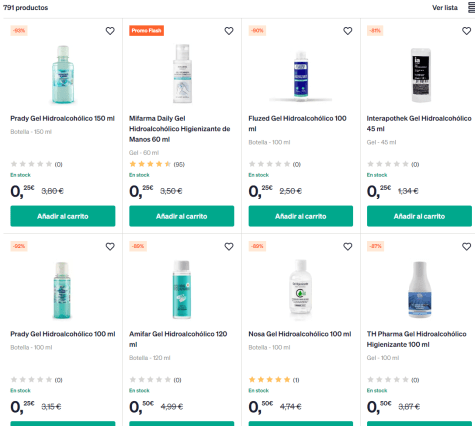The image size is (475, 426).
Task: Add Fluzed Gel 100 ml to wishlist
Action: 348,31
